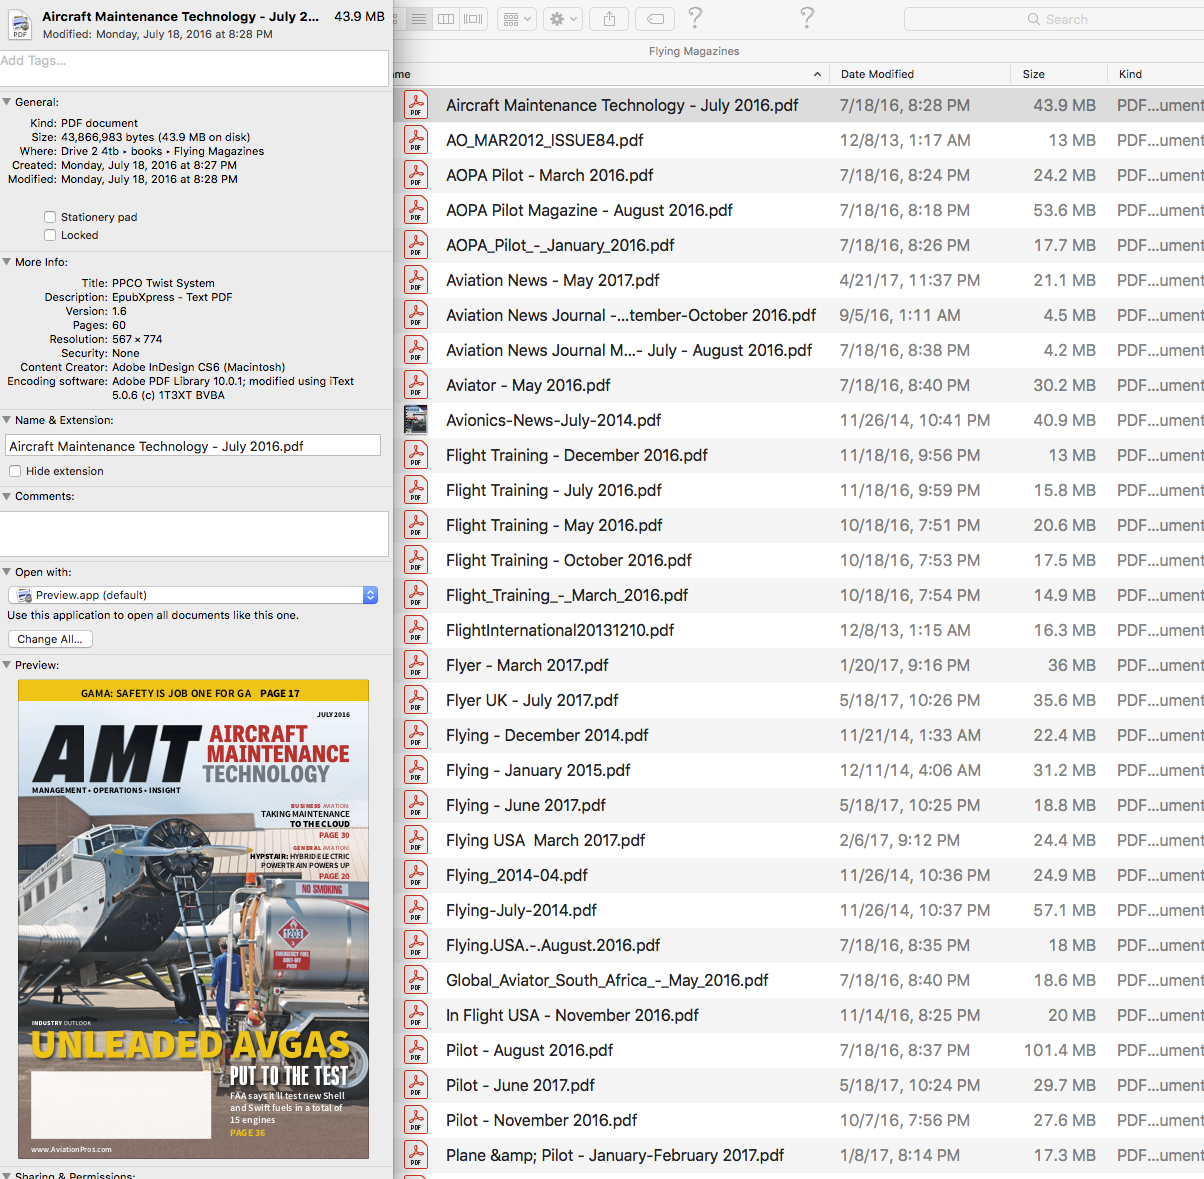Enable the Stationery pad checkbox
This screenshot has height=1179, width=1204.
pos(50,217)
